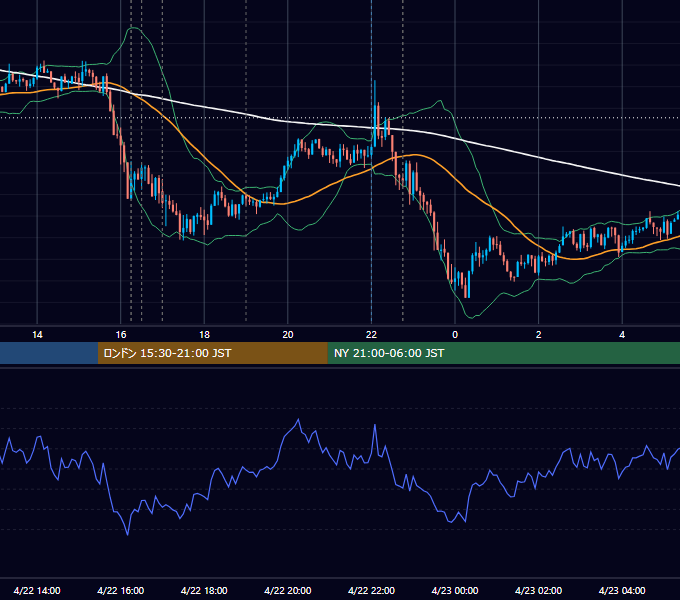Click the 4/22 14:00 time label

pos(37,590)
